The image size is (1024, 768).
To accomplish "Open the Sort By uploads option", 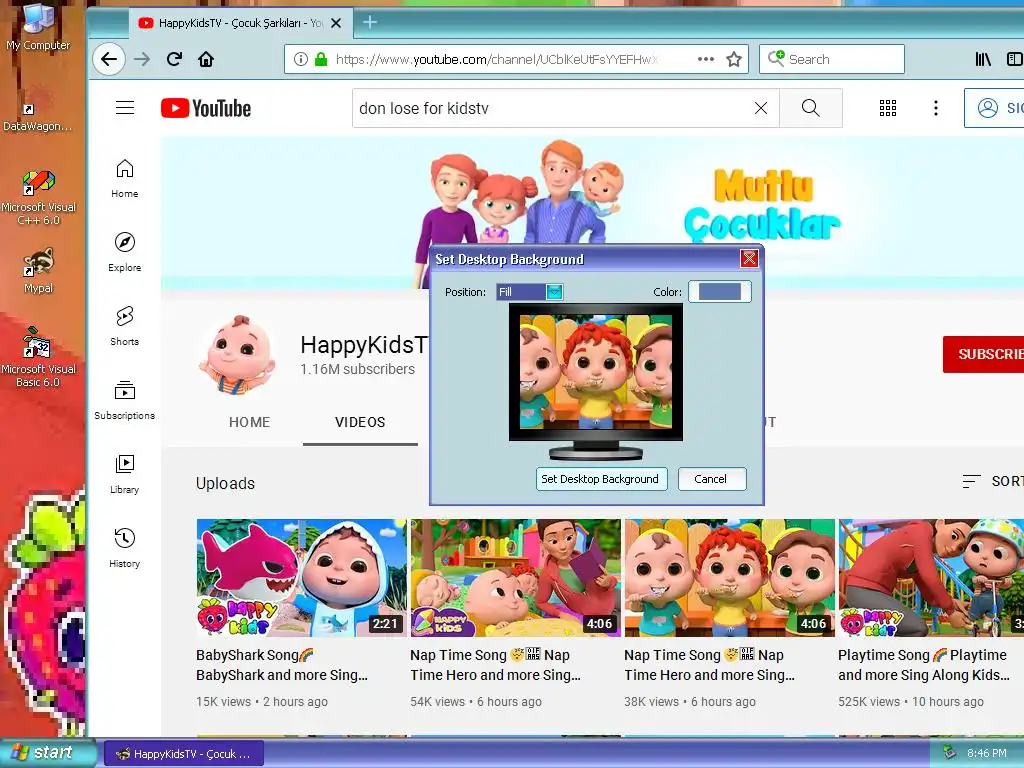I will pos(993,481).
